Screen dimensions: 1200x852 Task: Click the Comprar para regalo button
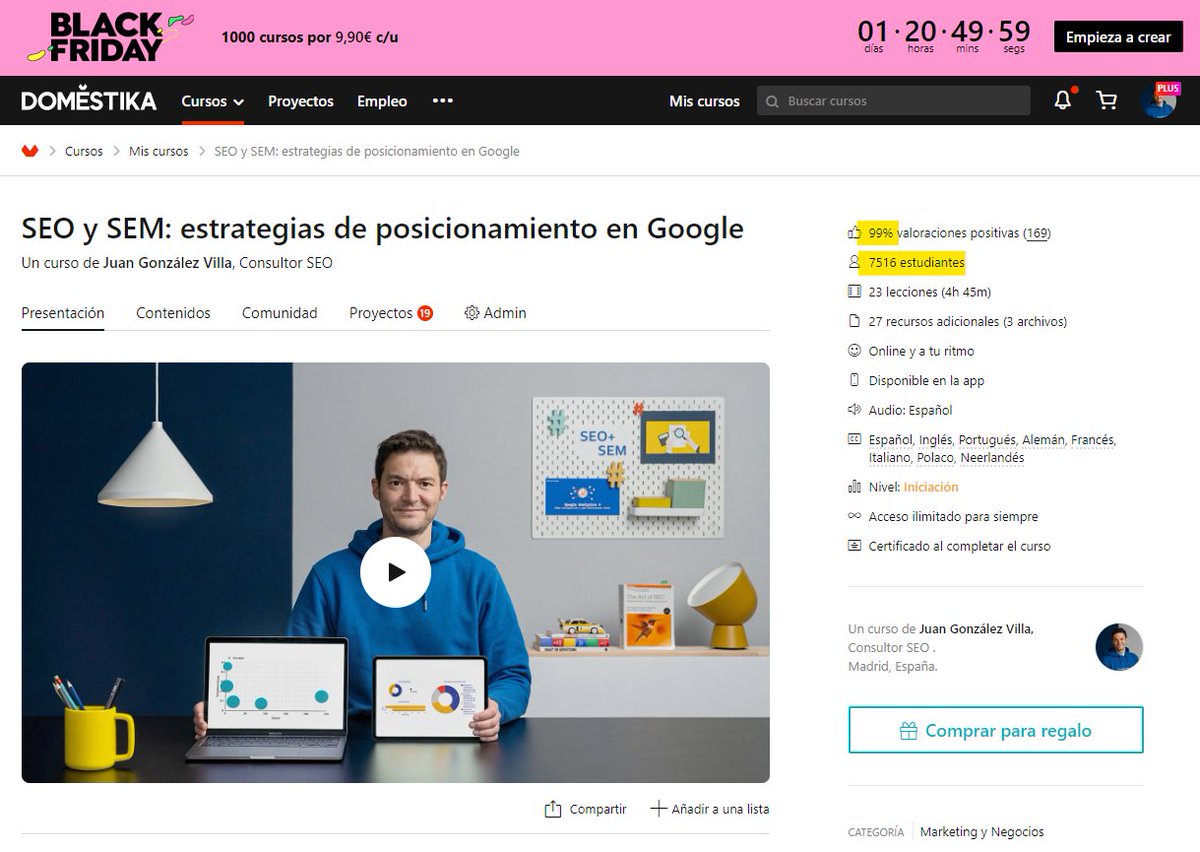pyautogui.click(x=995, y=730)
